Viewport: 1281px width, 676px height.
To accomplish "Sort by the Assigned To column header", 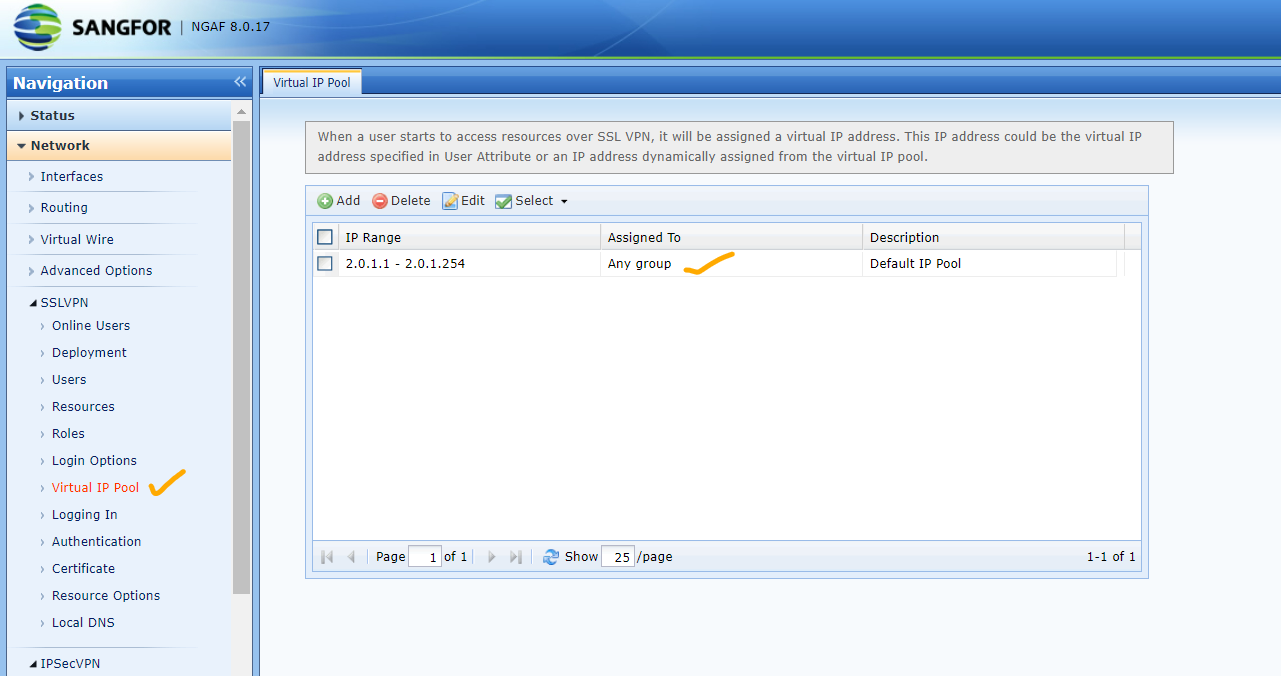I will 731,237.
